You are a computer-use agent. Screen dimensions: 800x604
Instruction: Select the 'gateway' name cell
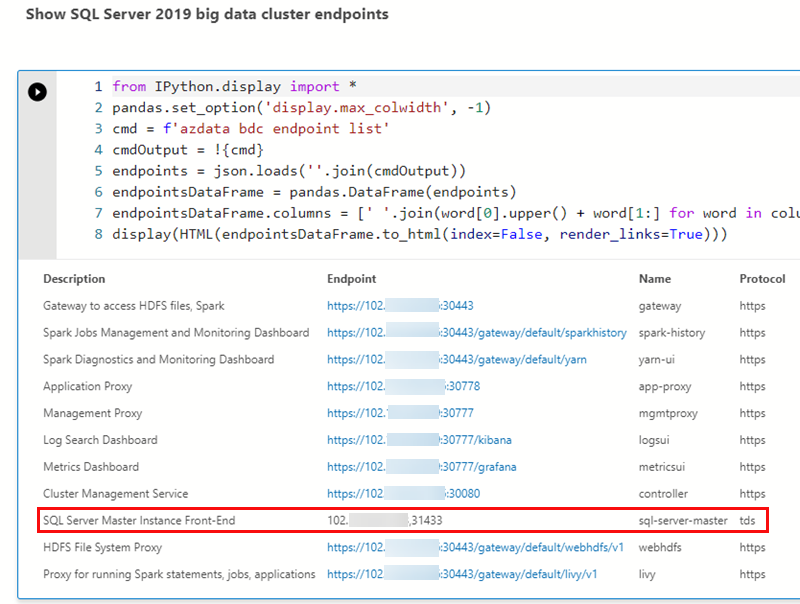point(660,306)
